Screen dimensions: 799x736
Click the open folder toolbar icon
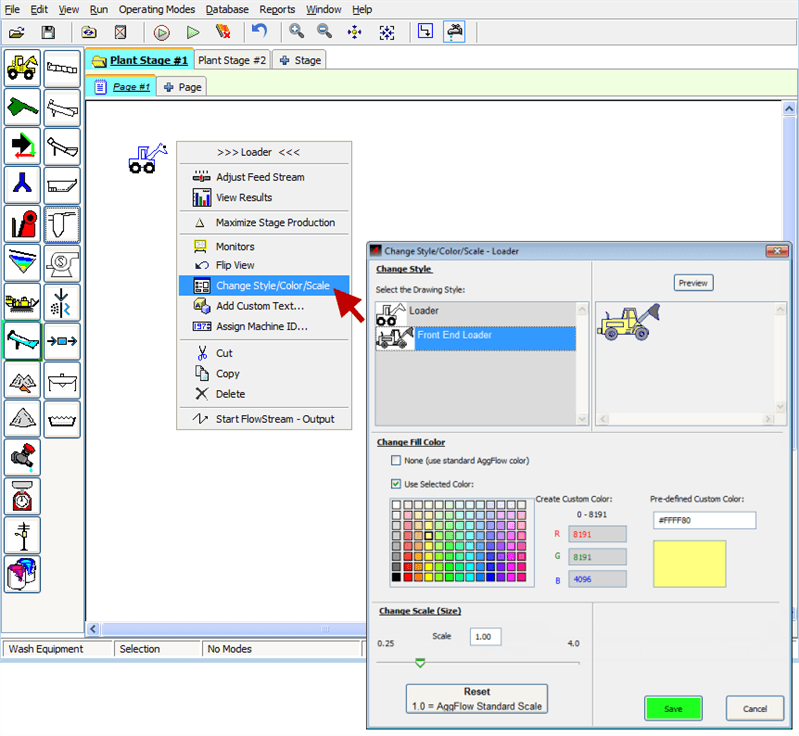16,32
